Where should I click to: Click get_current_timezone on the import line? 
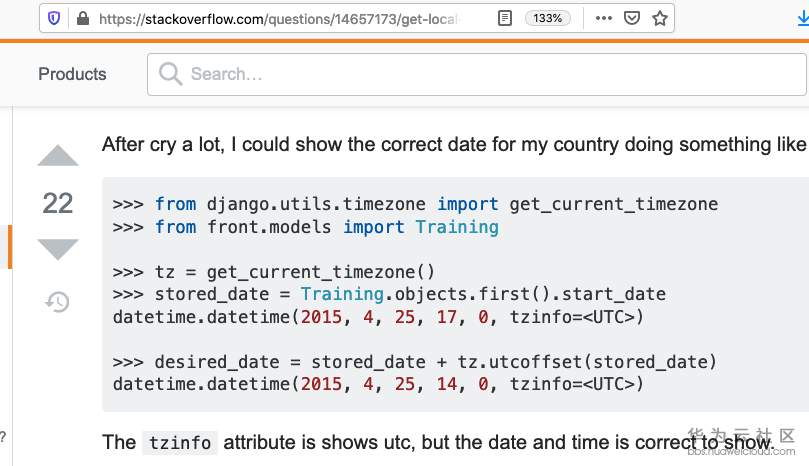613,205
